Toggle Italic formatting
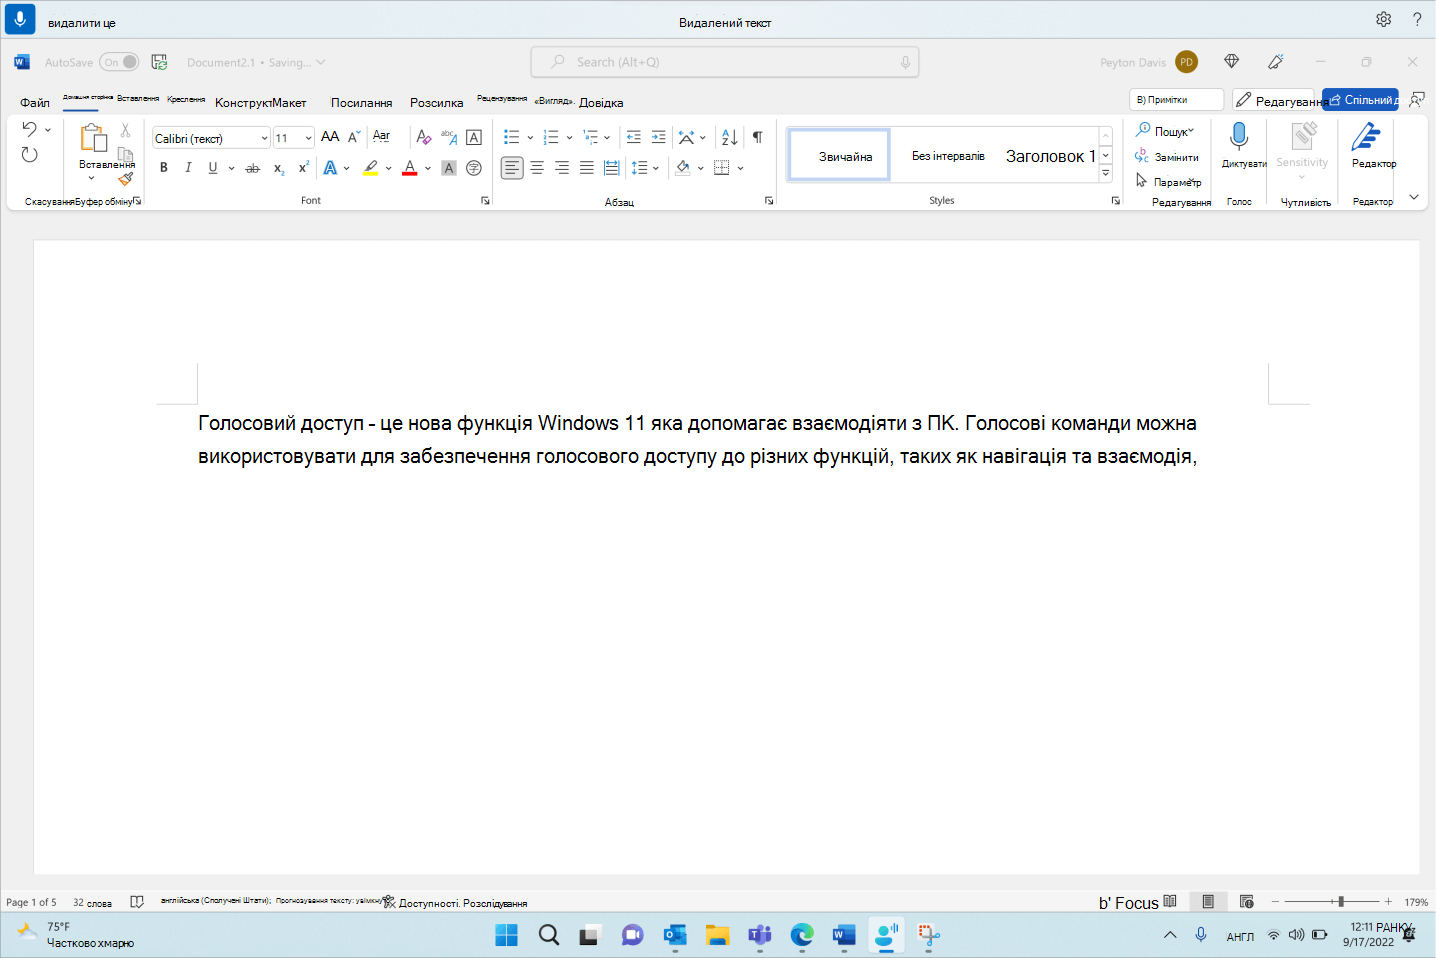Screen dimensions: 1436x958 tap(188, 168)
